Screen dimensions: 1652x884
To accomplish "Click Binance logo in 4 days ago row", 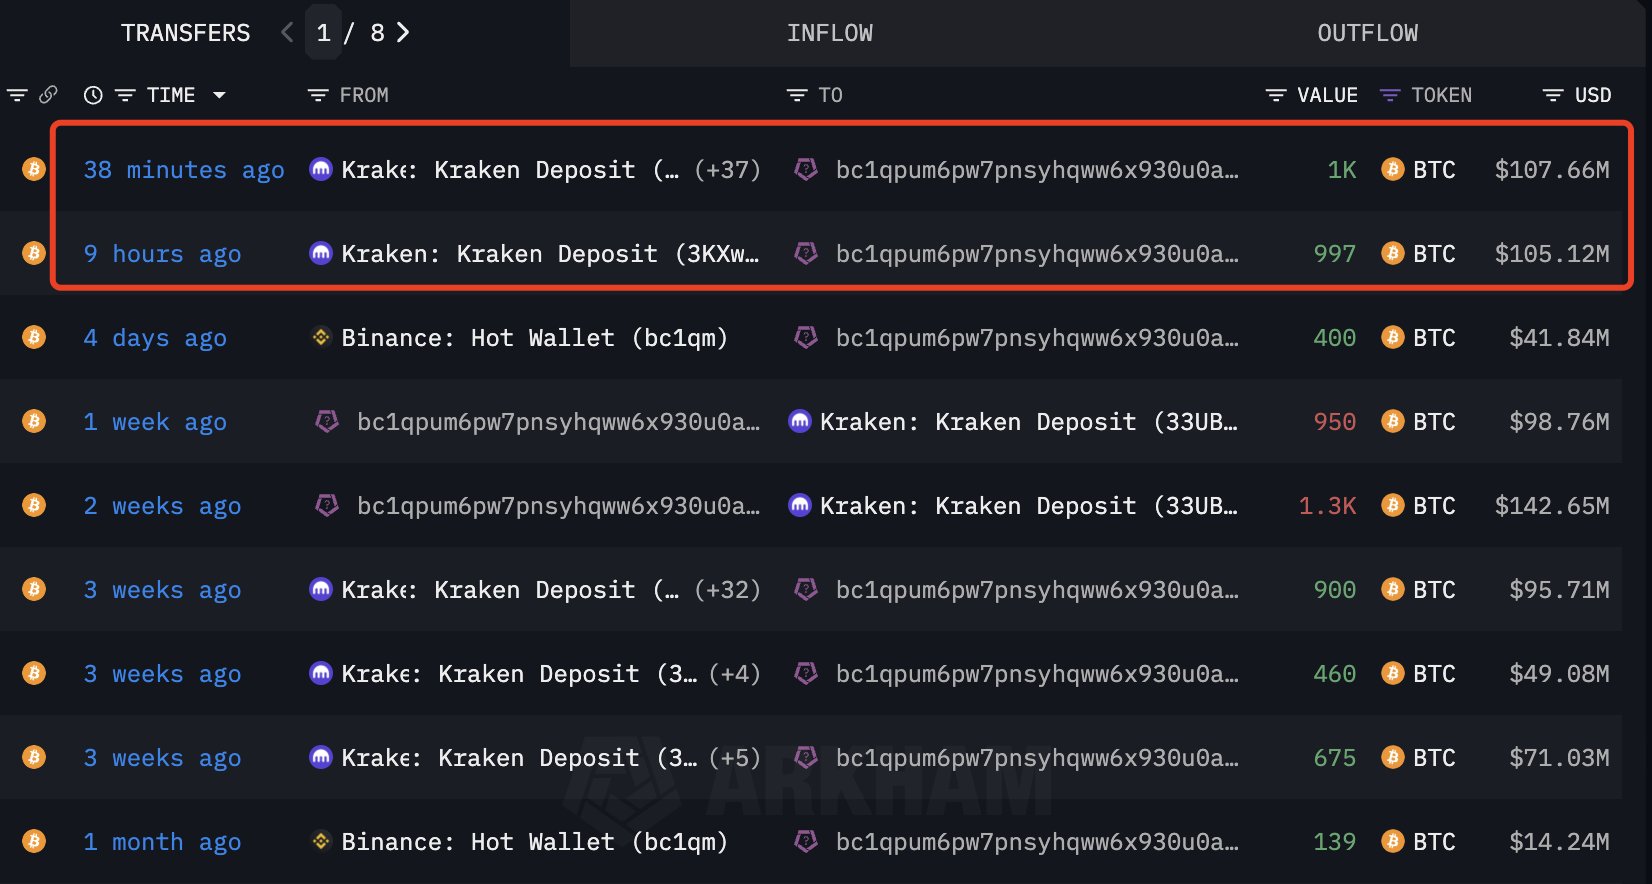I will pyautogui.click(x=321, y=337).
